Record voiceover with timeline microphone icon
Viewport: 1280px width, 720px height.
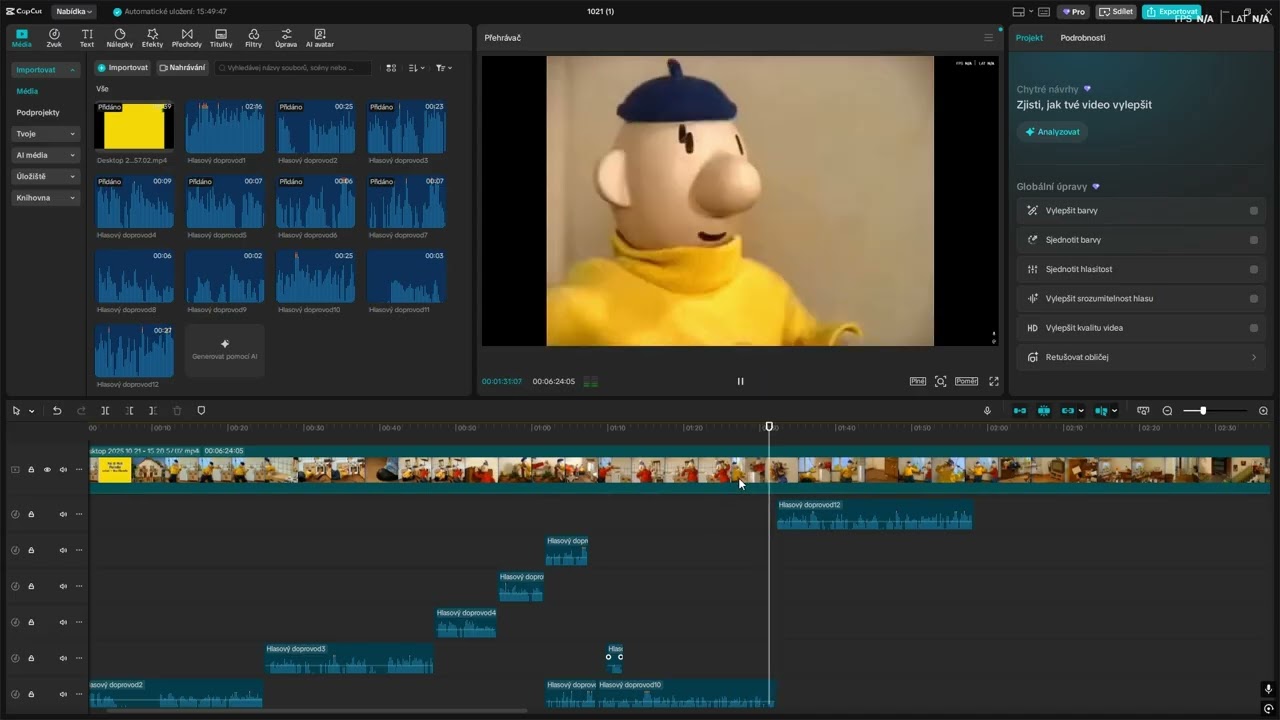click(987, 411)
